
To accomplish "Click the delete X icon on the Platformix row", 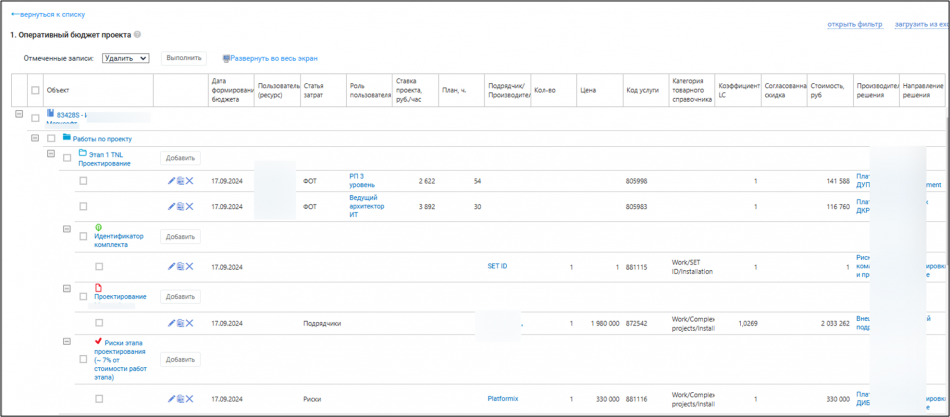I will pyautogui.click(x=189, y=399).
